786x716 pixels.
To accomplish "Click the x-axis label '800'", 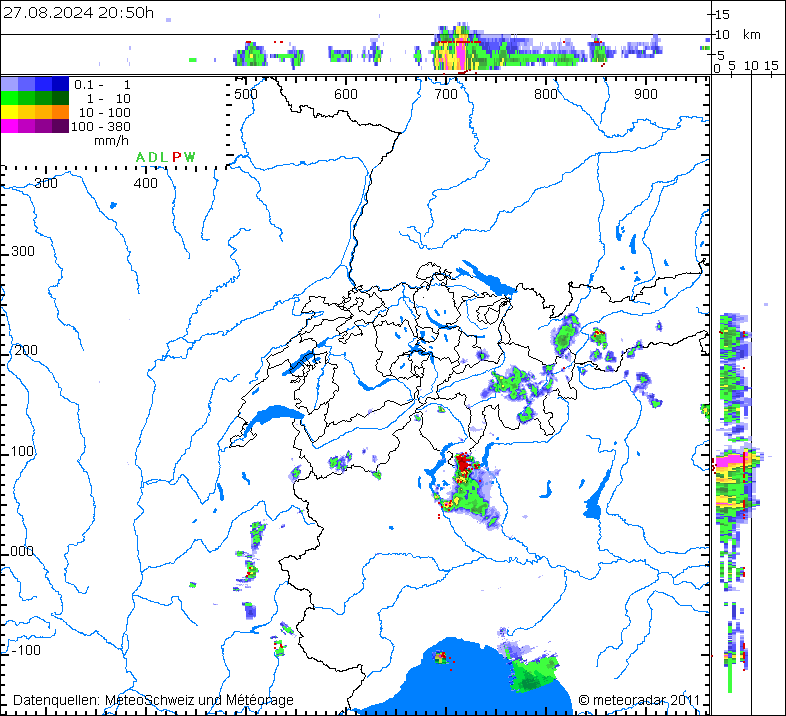I will [x=545, y=94].
